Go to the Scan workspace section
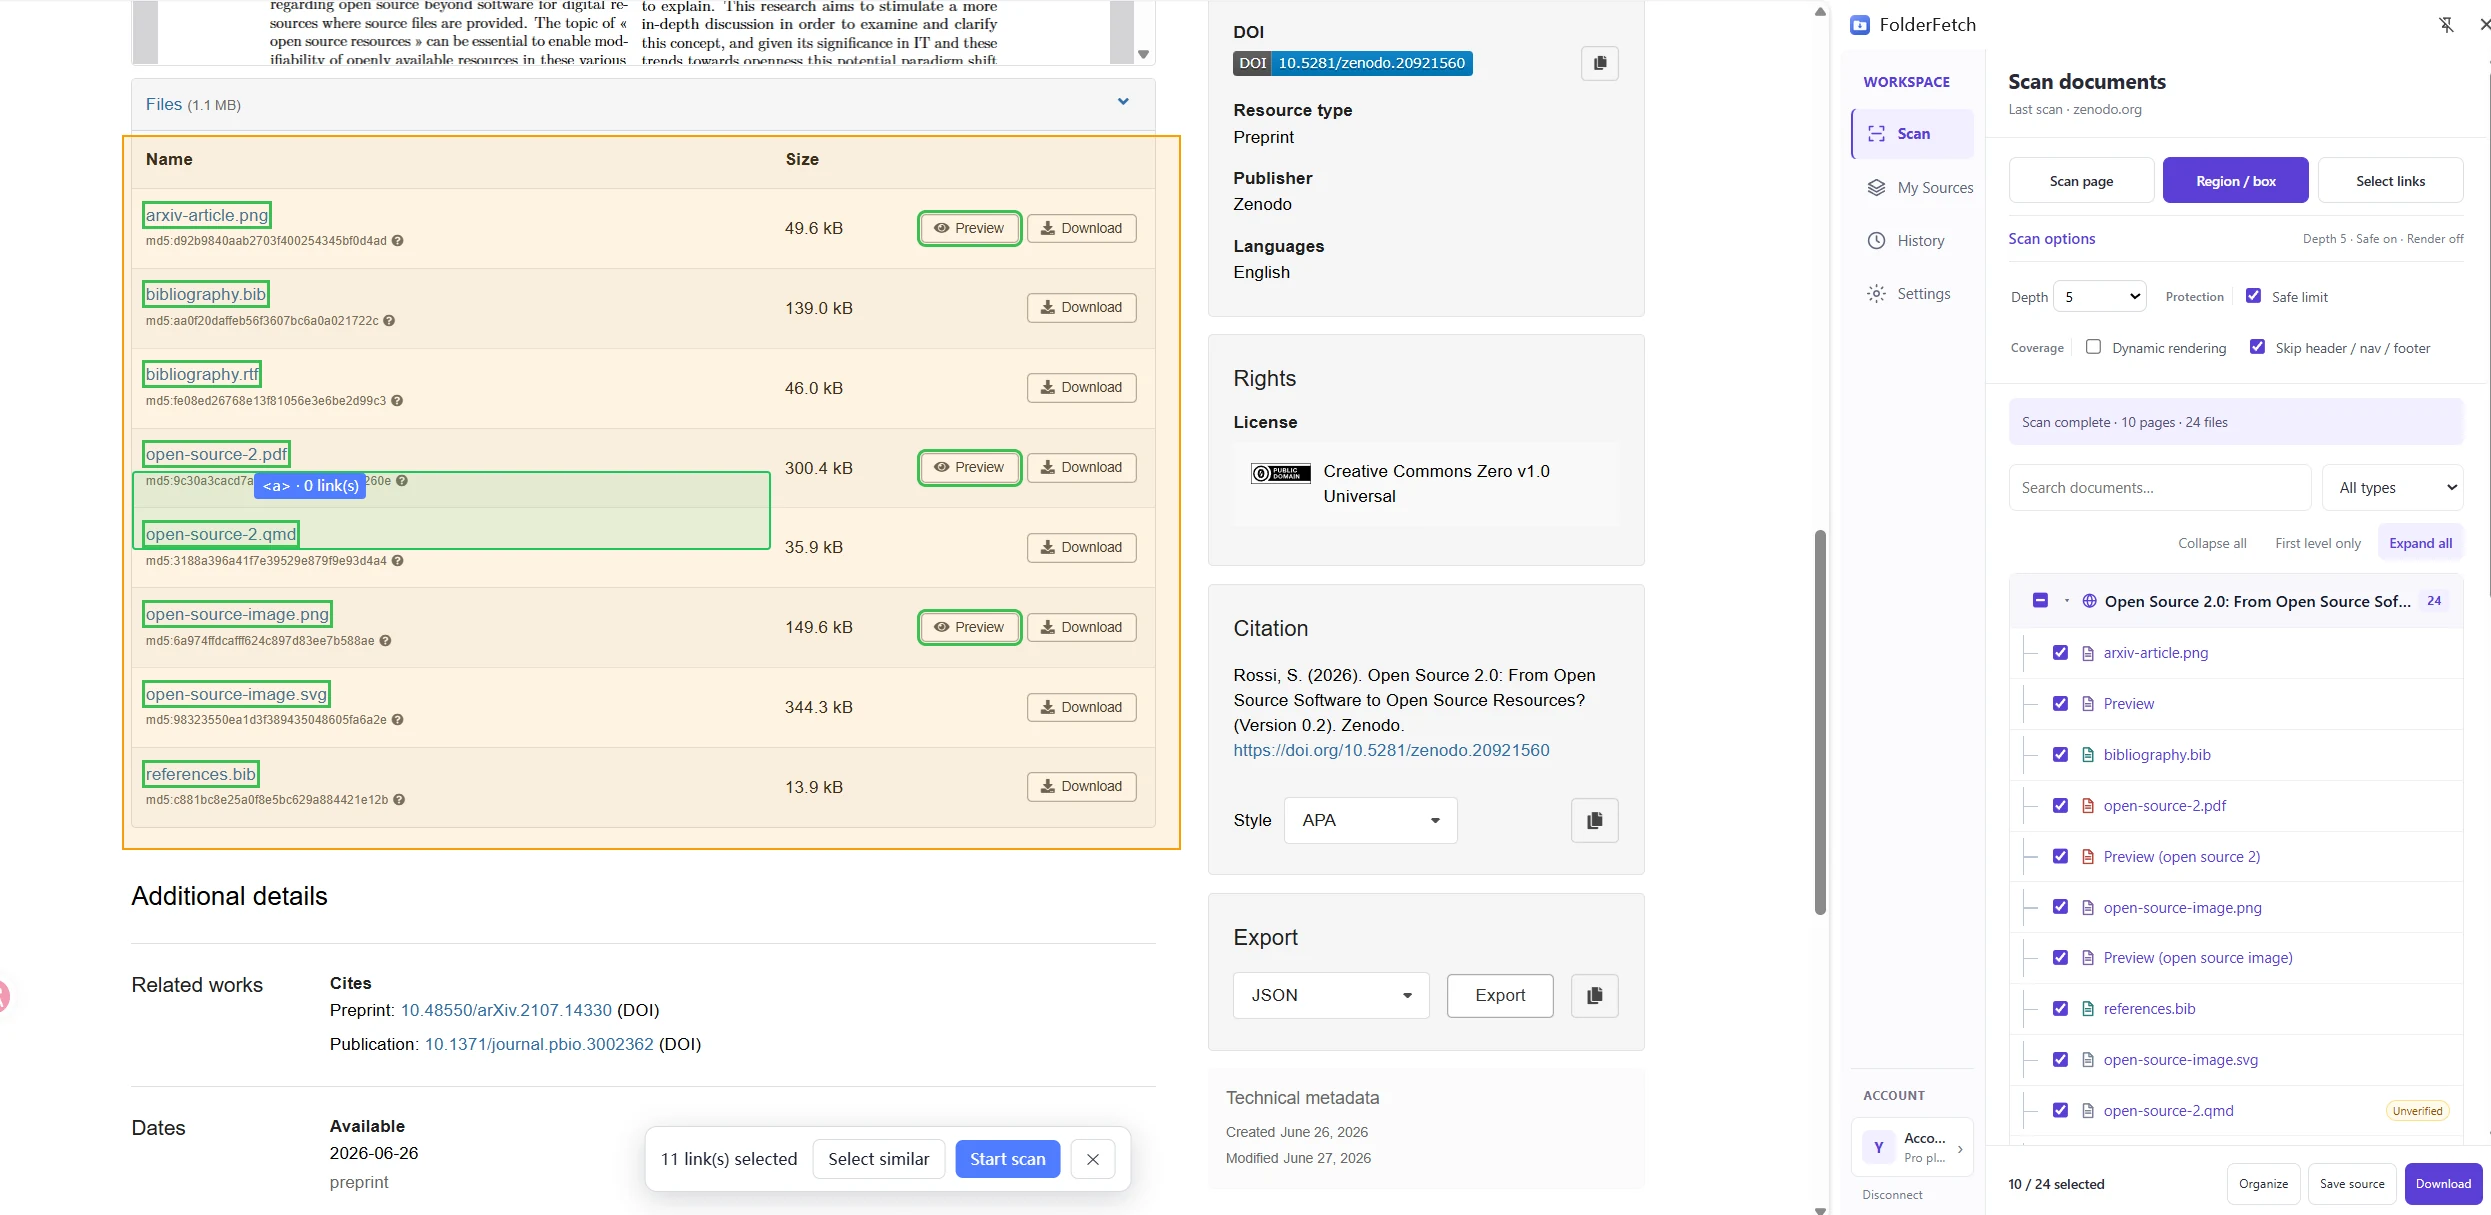The image size is (2491, 1215). pyautogui.click(x=1913, y=134)
